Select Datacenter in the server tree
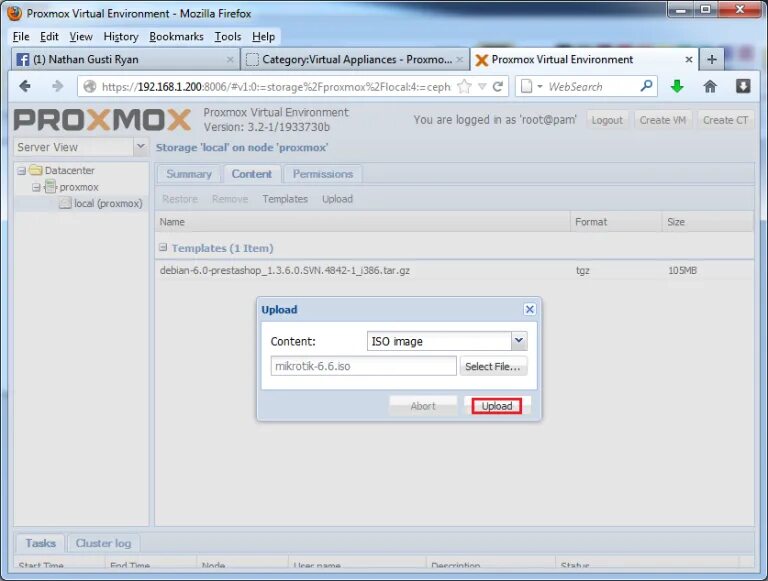The height and width of the screenshot is (581, 768). (70, 170)
